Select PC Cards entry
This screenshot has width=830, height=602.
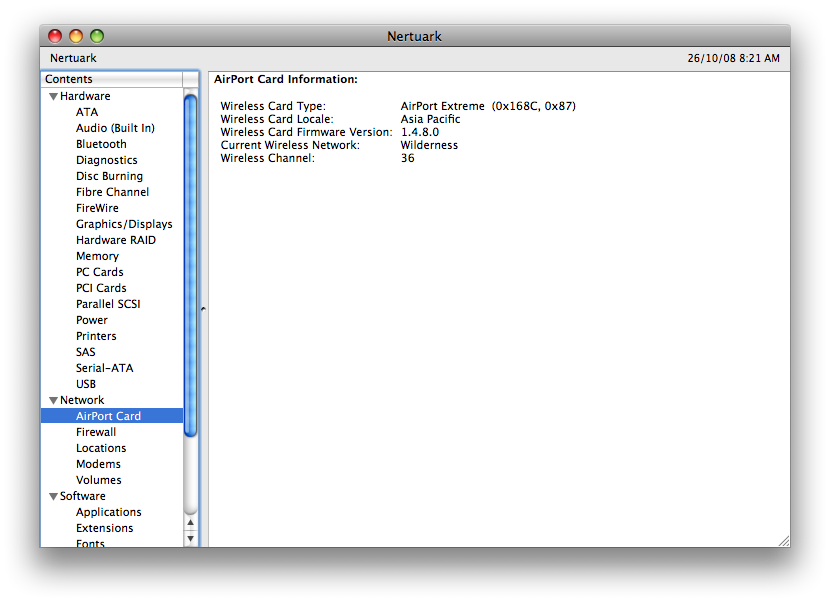100,272
